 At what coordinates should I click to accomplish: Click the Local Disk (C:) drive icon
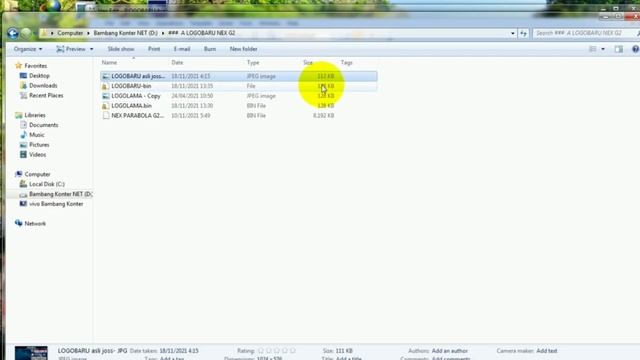pos(23,184)
